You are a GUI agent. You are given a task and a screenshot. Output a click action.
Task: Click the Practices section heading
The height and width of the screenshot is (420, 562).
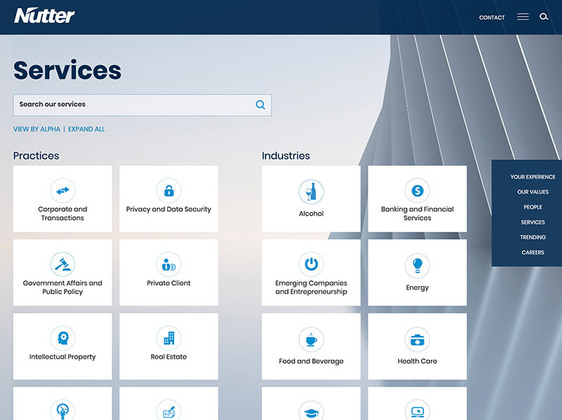click(x=36, y=156)
